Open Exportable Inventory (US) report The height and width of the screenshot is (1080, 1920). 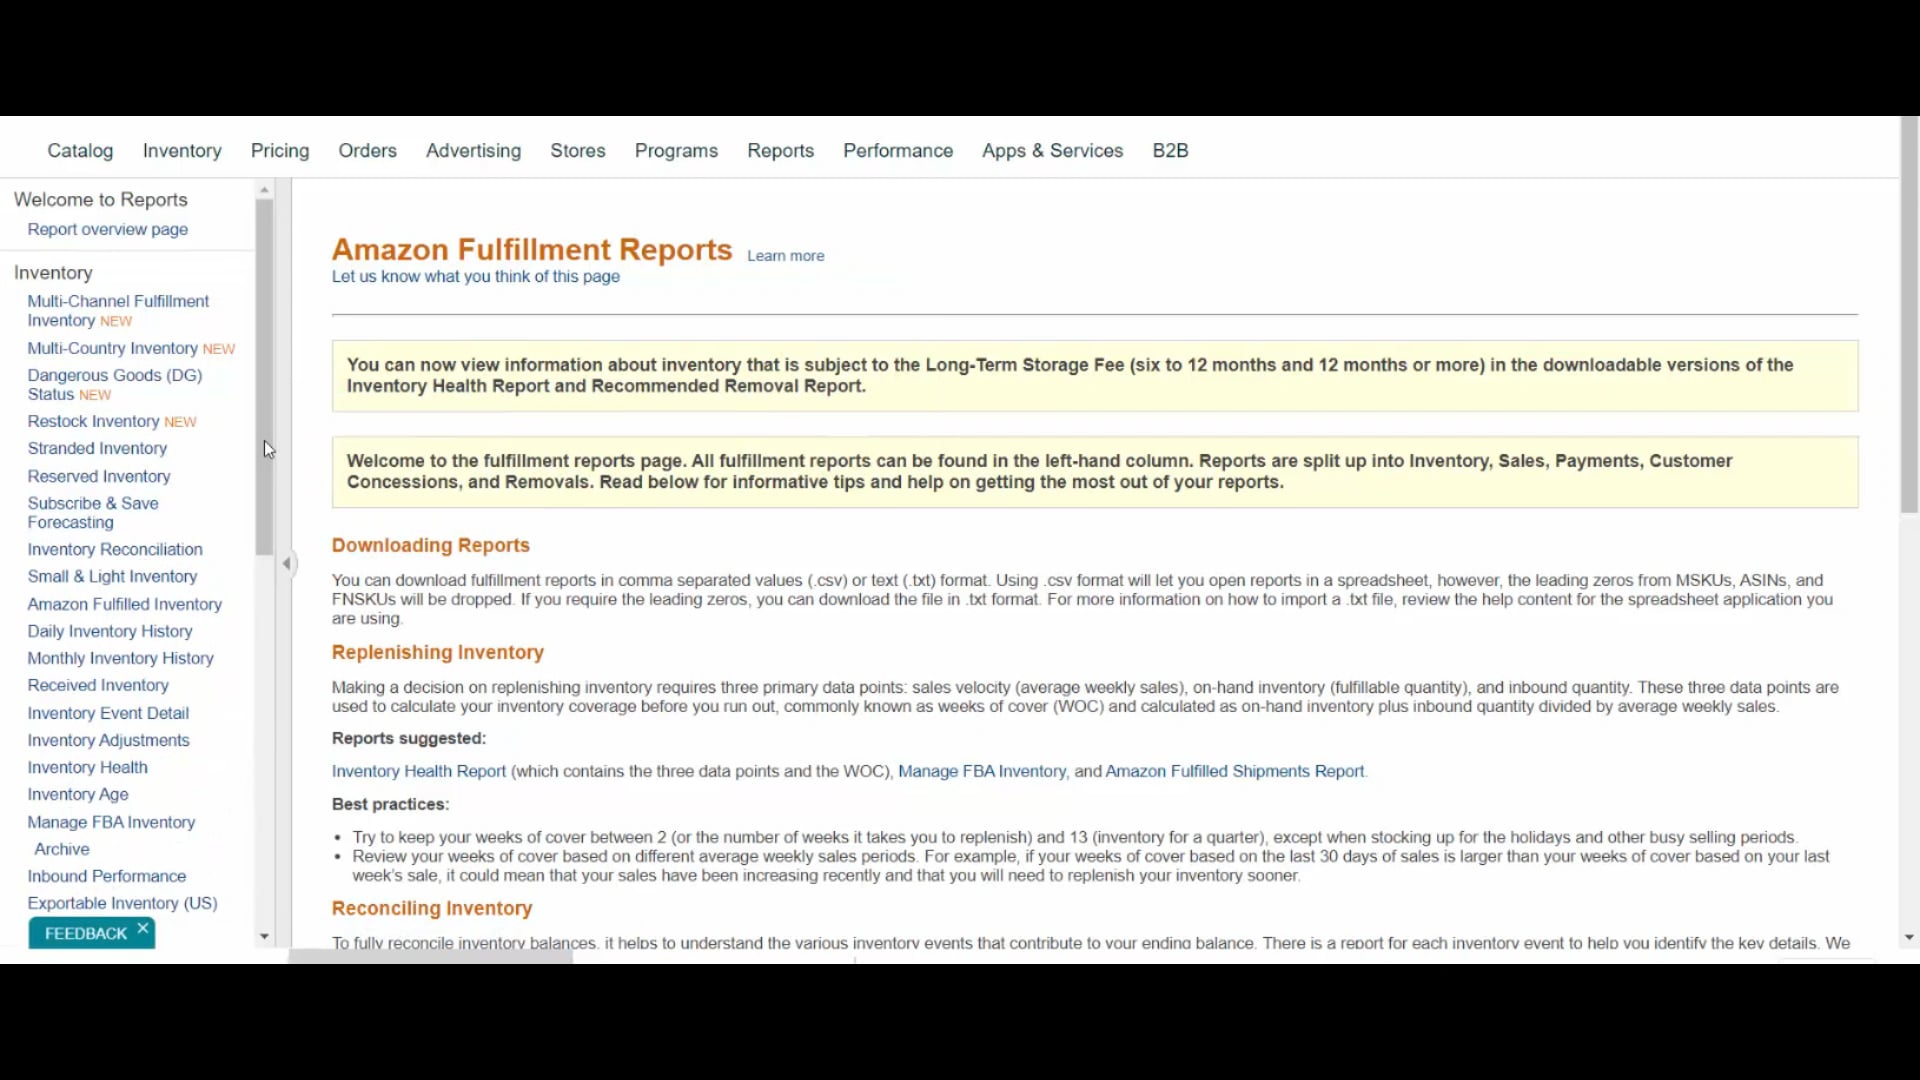[x=122, y=904]
